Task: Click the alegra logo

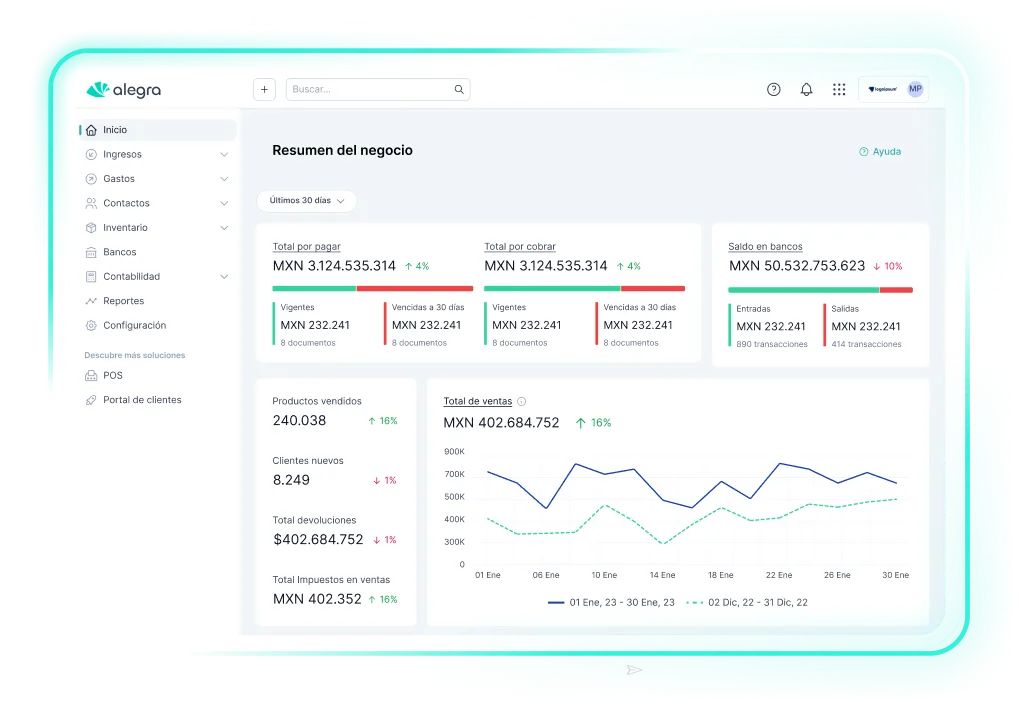Action: click(x=123, y=90)
